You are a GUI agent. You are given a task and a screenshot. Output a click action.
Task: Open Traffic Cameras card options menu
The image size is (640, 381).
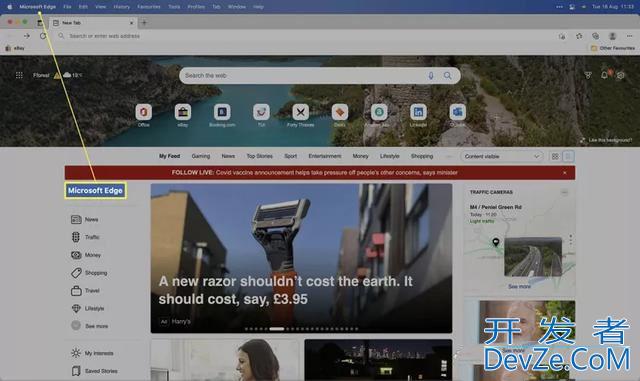[564, 192]
